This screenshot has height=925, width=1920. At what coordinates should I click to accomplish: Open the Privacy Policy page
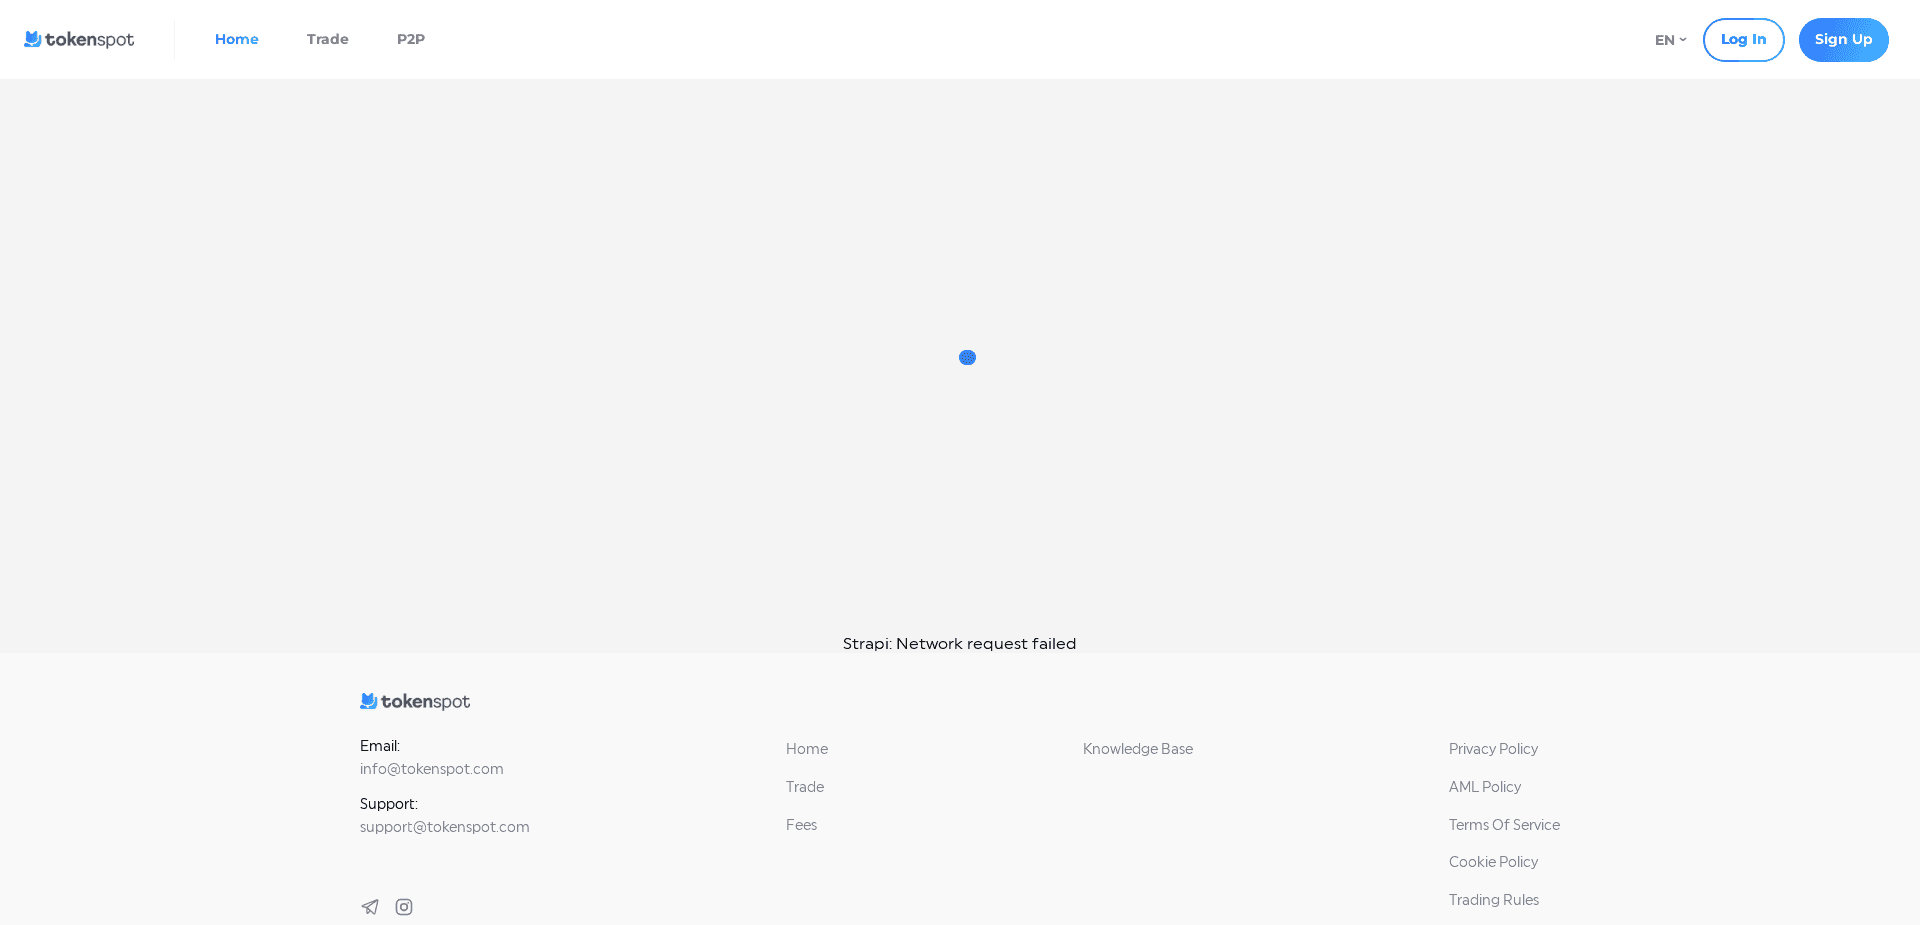click(1493, 748)
